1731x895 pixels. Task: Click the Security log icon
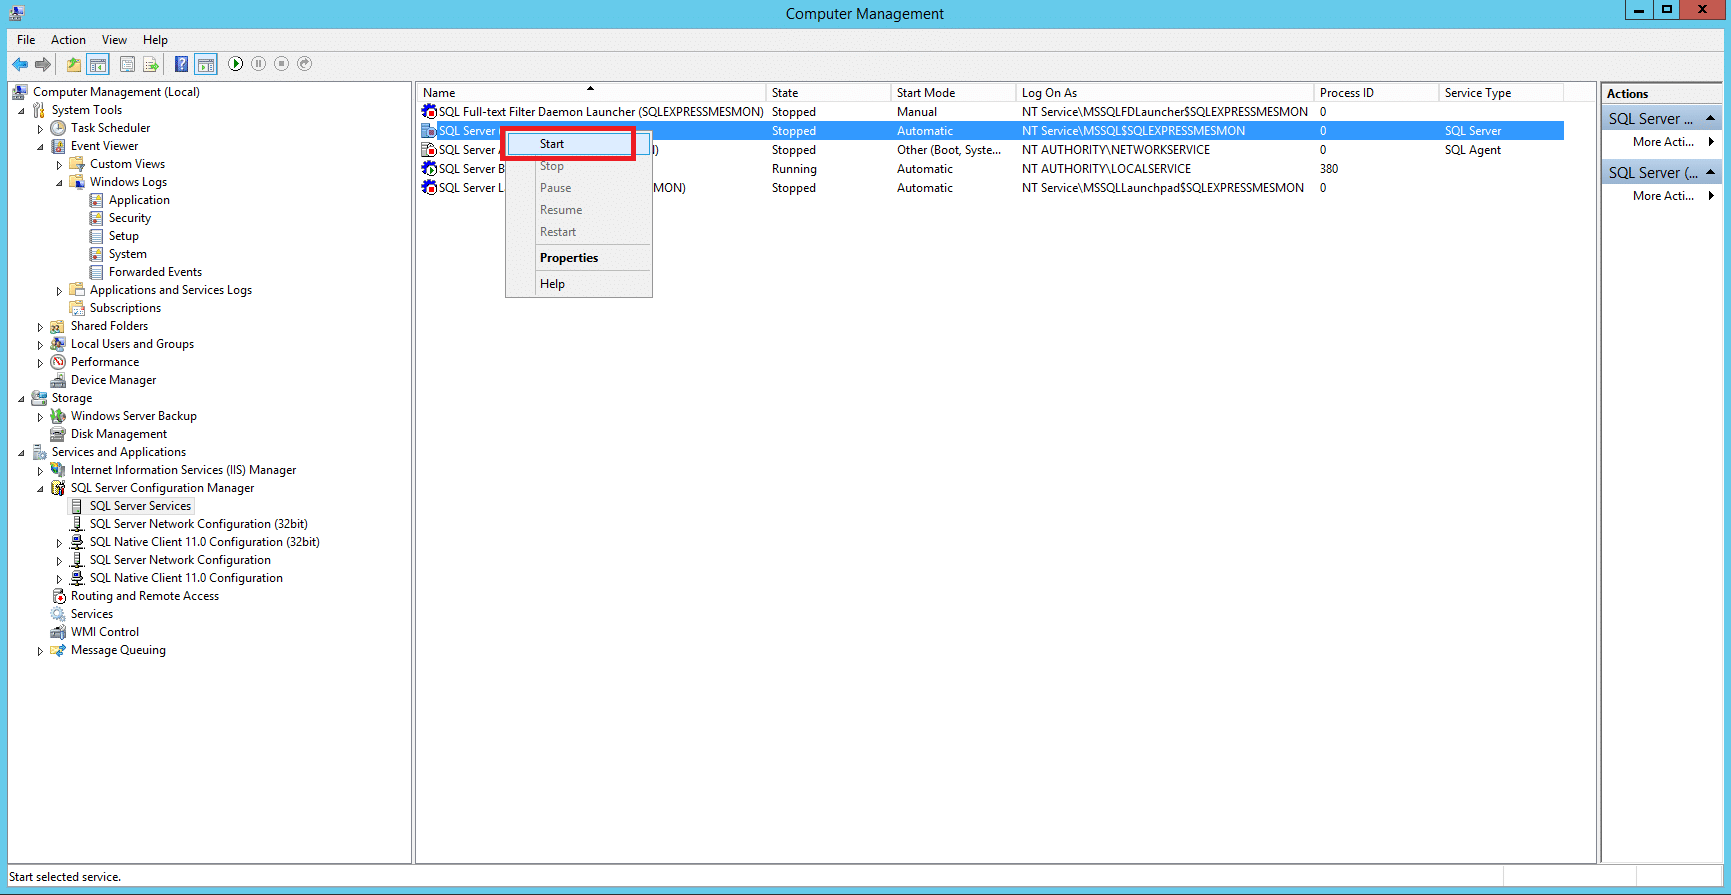pyautogui.click(x=96, y=218)
